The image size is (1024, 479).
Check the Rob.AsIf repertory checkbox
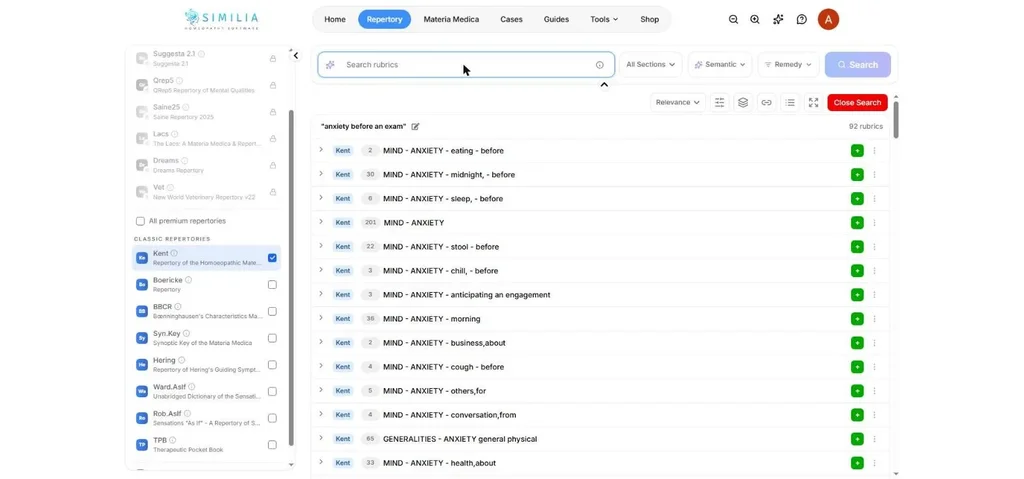[x=272, y=418]
